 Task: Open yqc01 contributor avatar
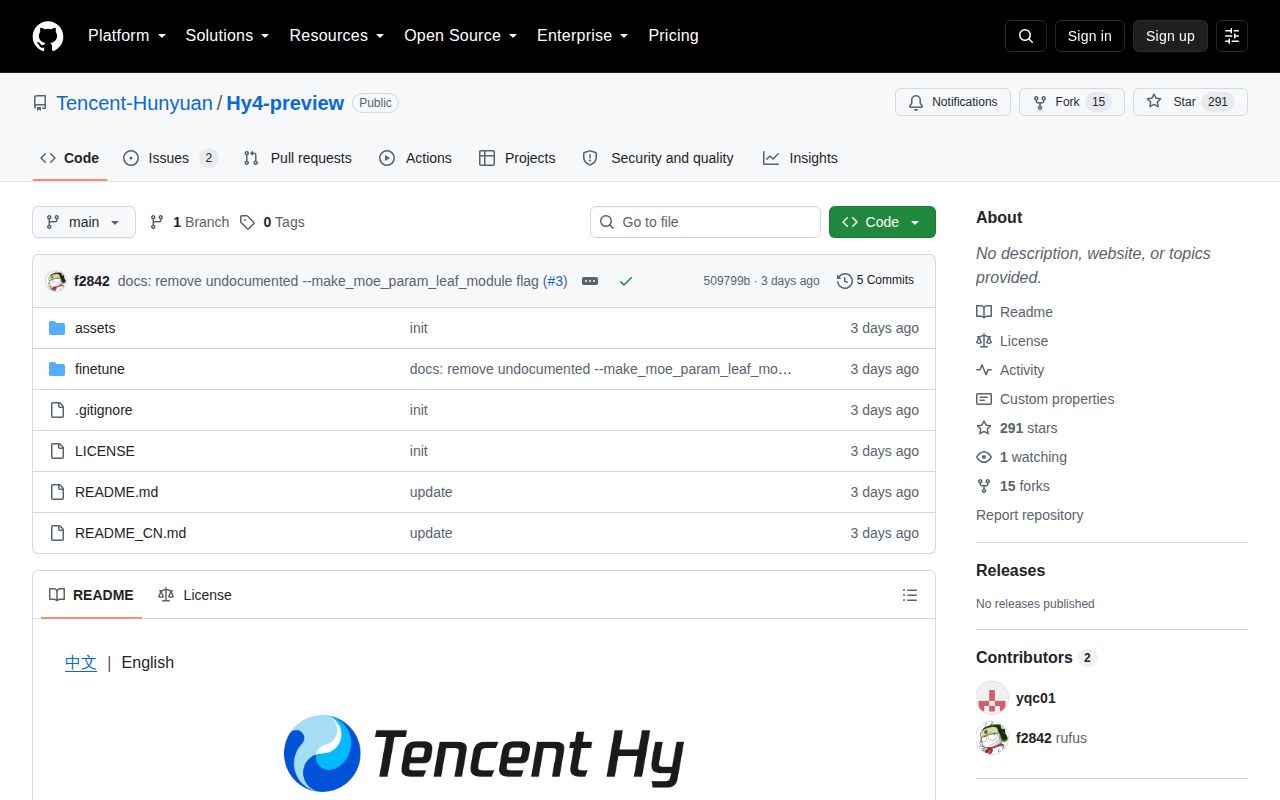[992, 698]
